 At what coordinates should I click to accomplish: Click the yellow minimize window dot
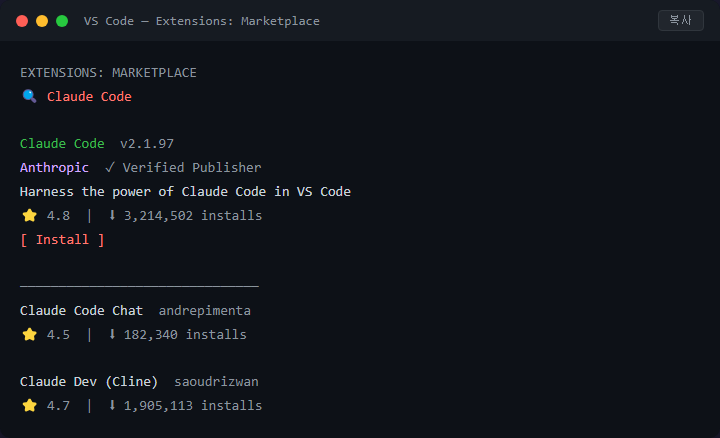(42, 21)
